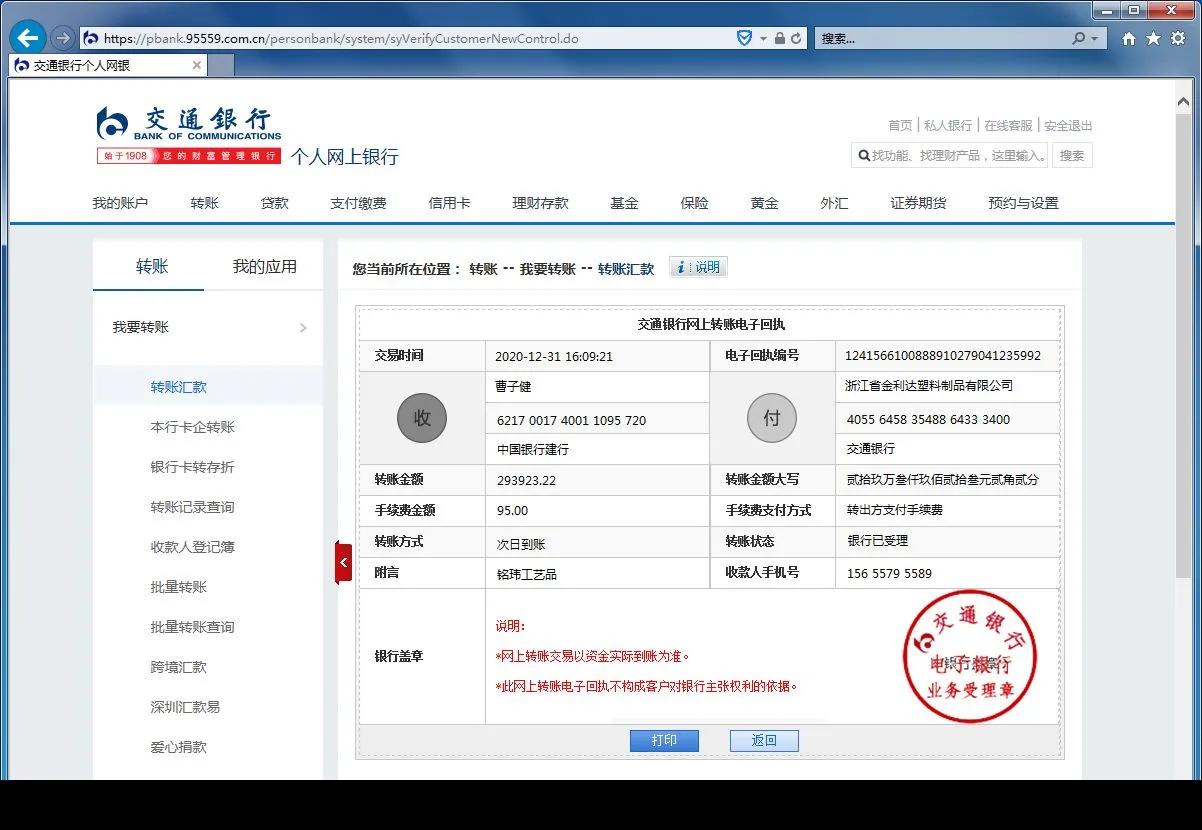Click the browser search magnifier icon

point(1079,38)
